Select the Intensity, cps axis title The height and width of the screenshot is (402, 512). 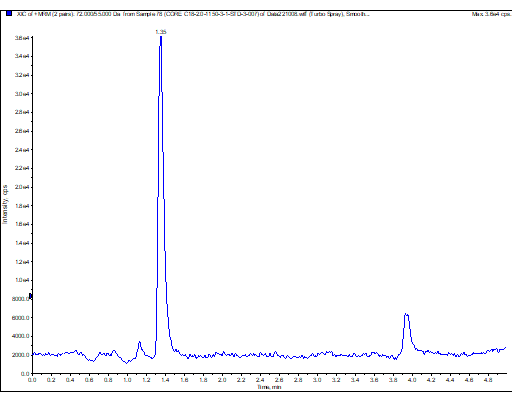5,204
